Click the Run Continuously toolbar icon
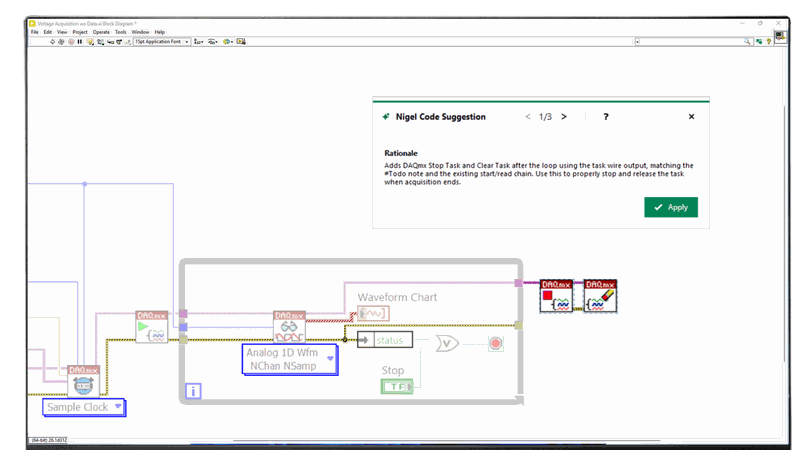 [x=61, y=42]
